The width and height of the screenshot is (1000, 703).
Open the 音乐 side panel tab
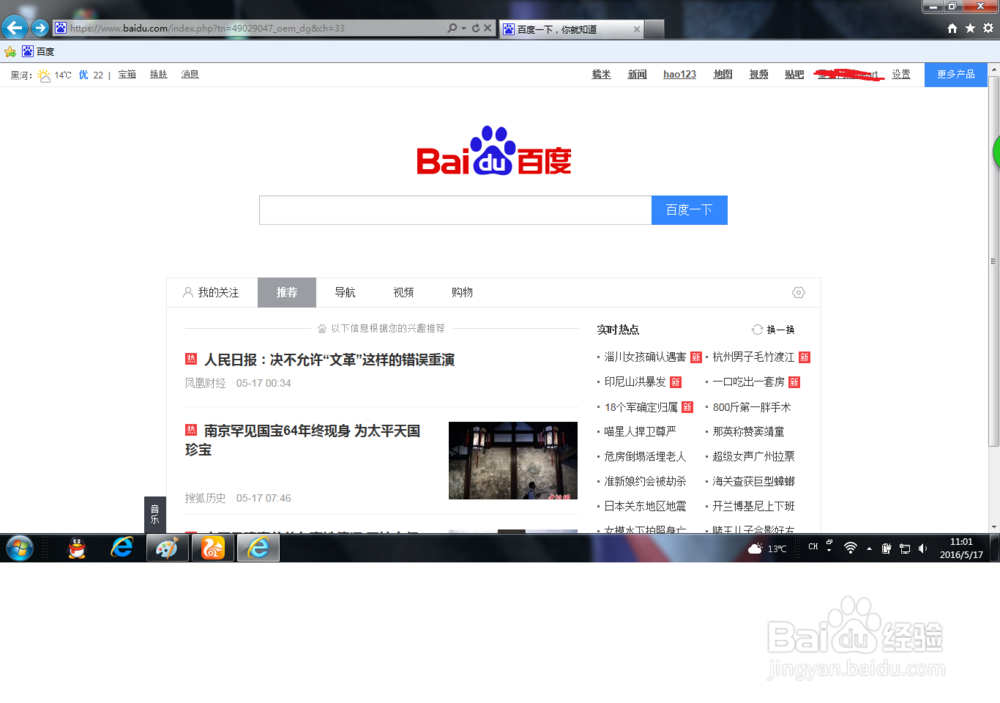click(155, 514)
